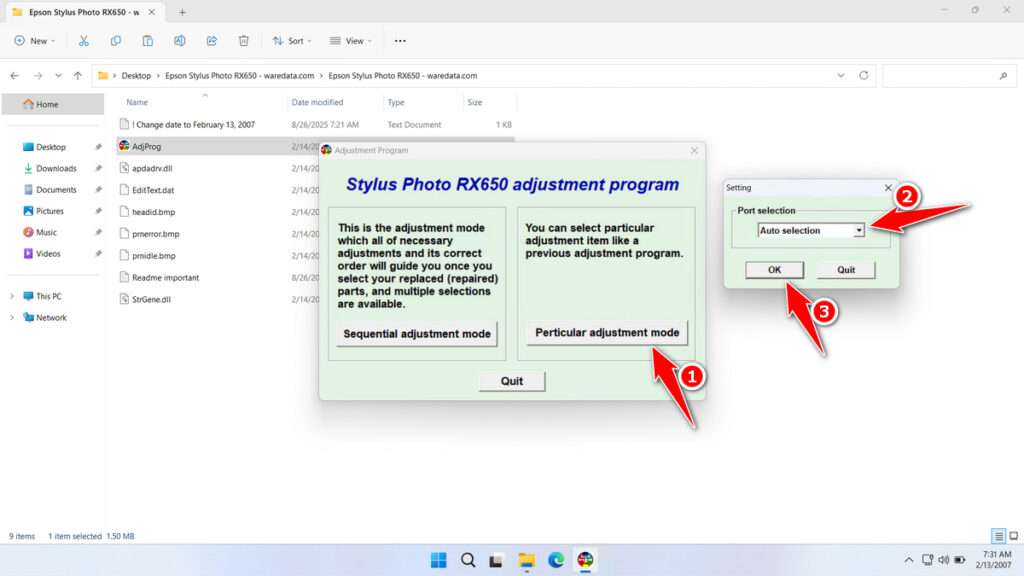
Task: Select apdadrv.dll file
Action: [152, 168]
